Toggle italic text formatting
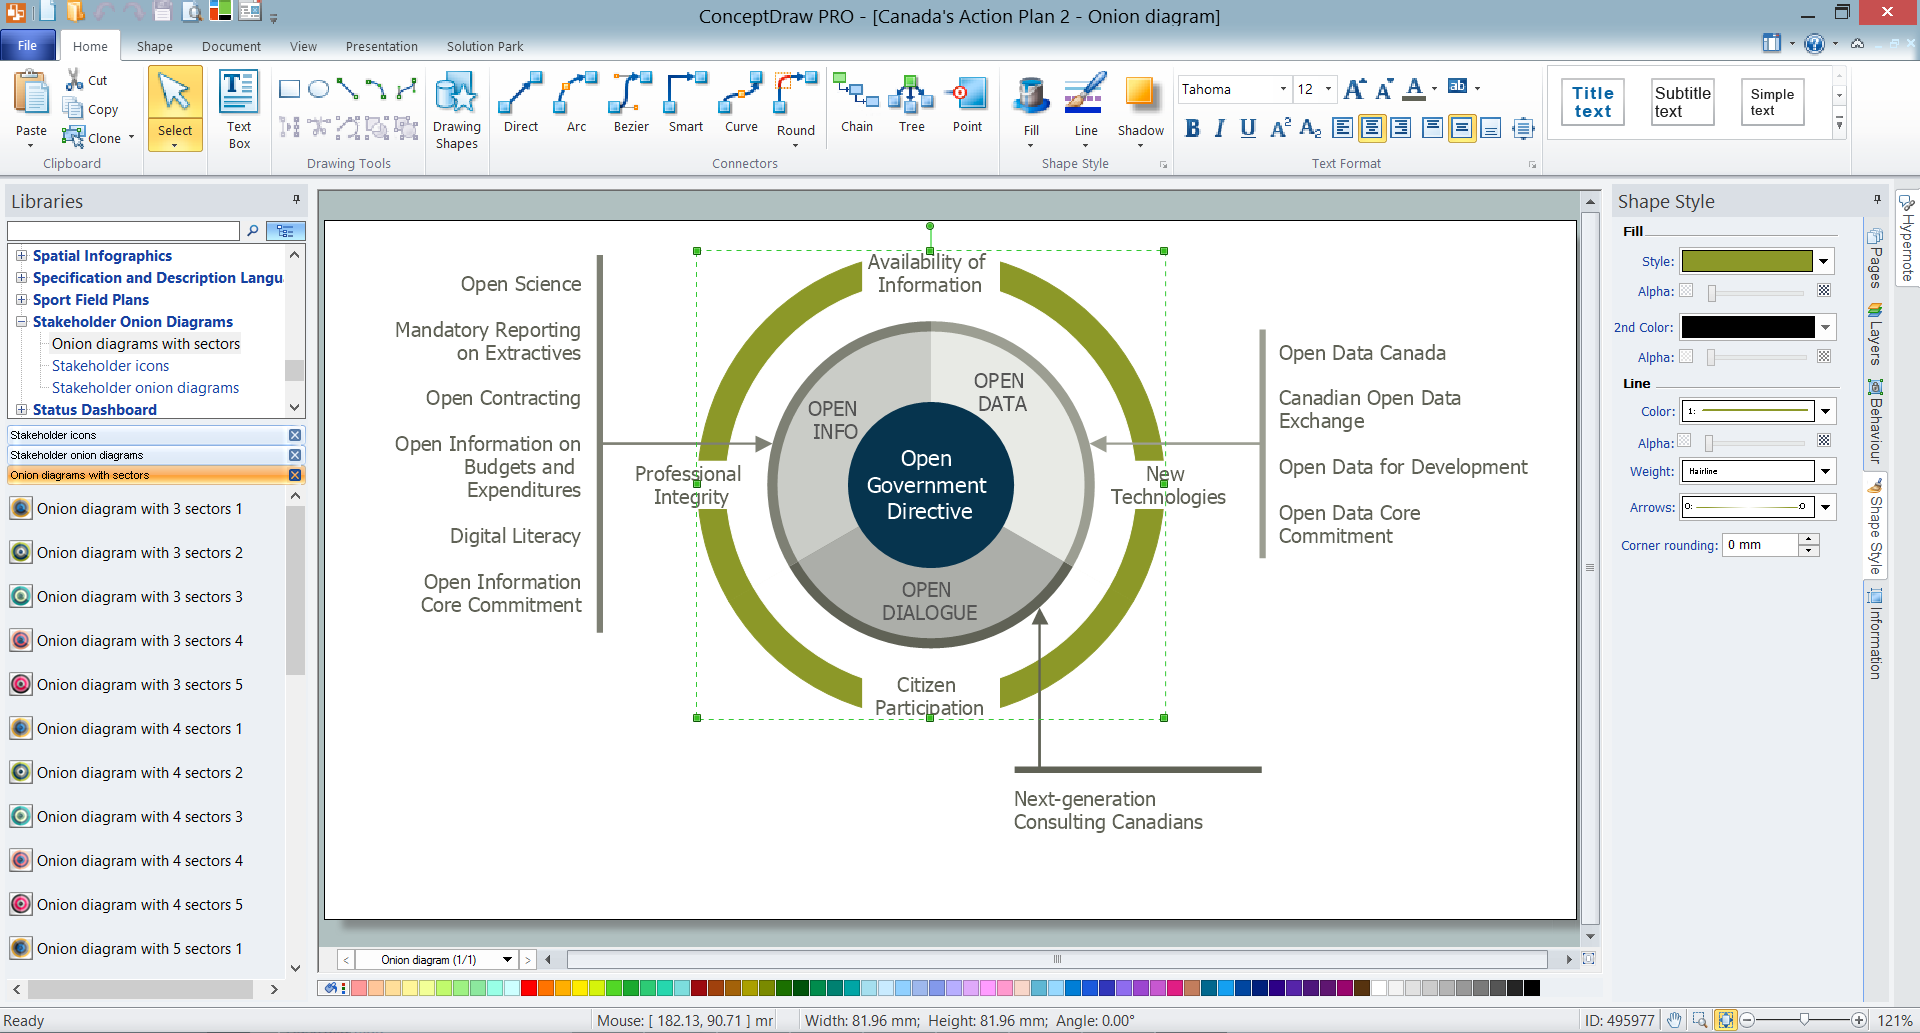 pos(1219,128)
